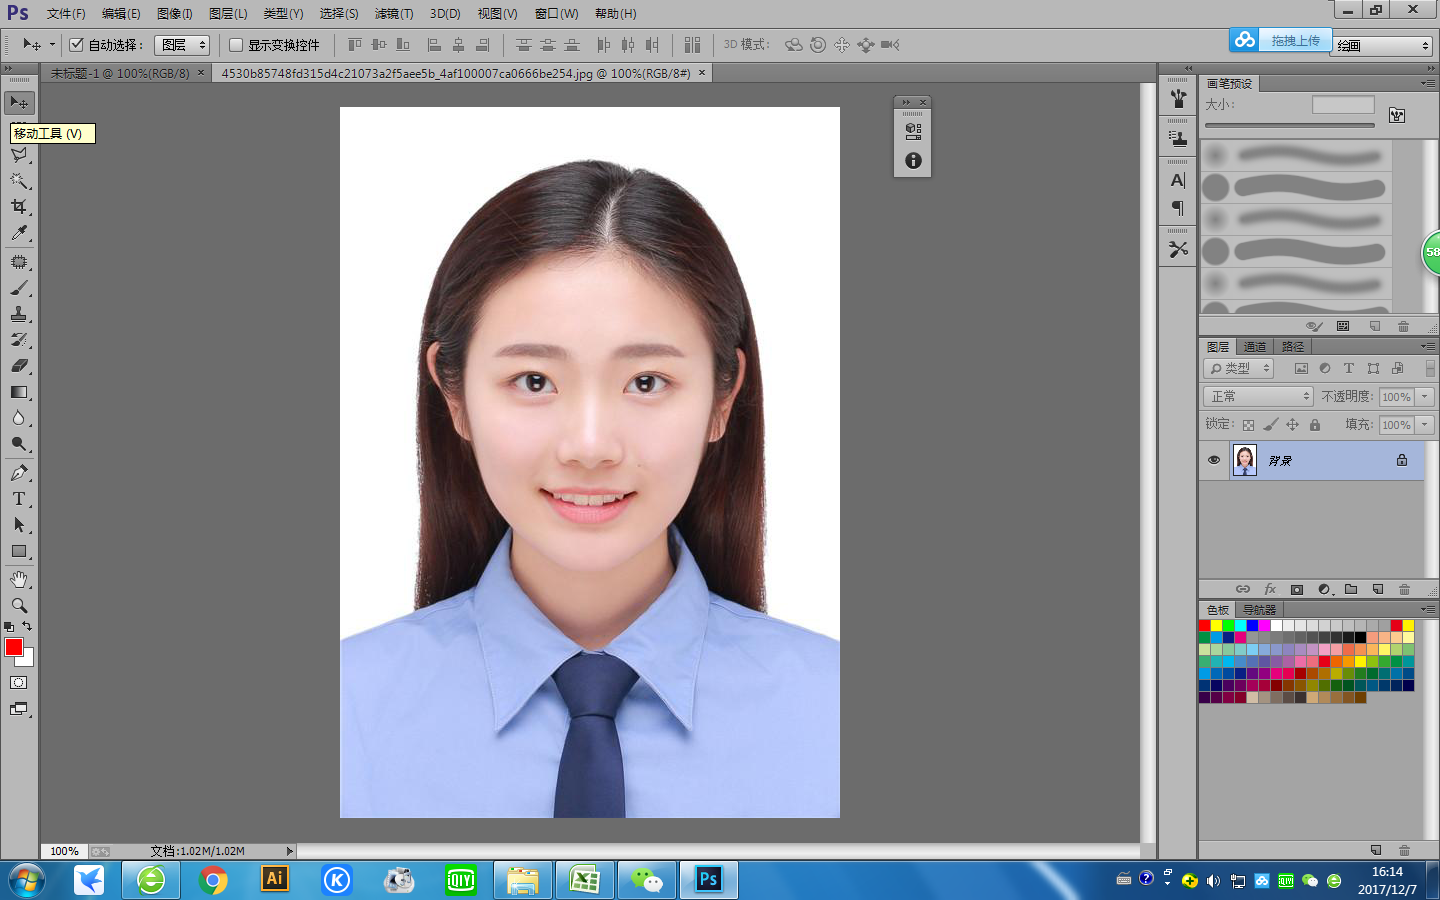
Task: Hide the 背景 layer with eye icon
Action: pos(1214,460)
